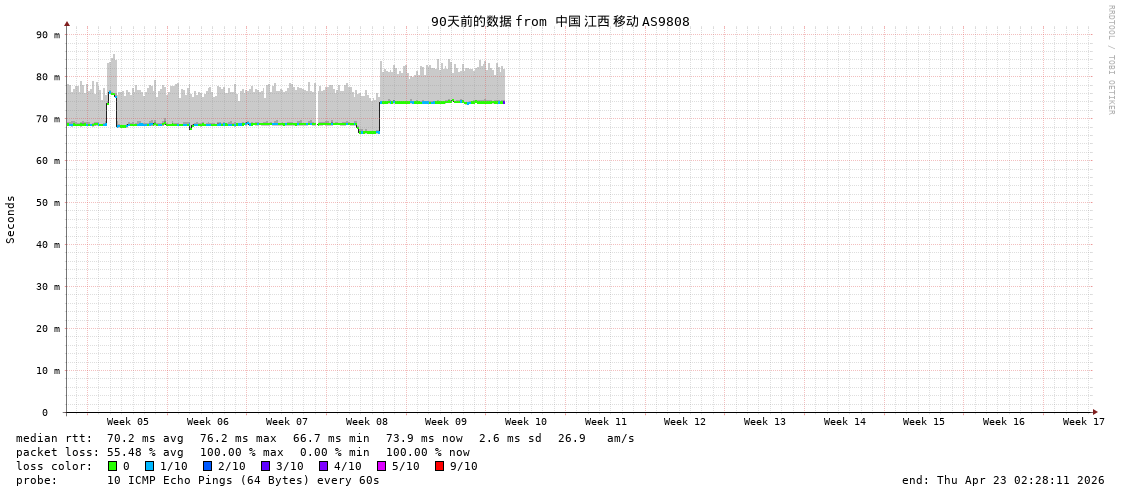Viewport: 1121px width, 494px height.
Task: Click the RRDTOOL / TOBI OETIKER watermark
Action: tap(1110, 60)
